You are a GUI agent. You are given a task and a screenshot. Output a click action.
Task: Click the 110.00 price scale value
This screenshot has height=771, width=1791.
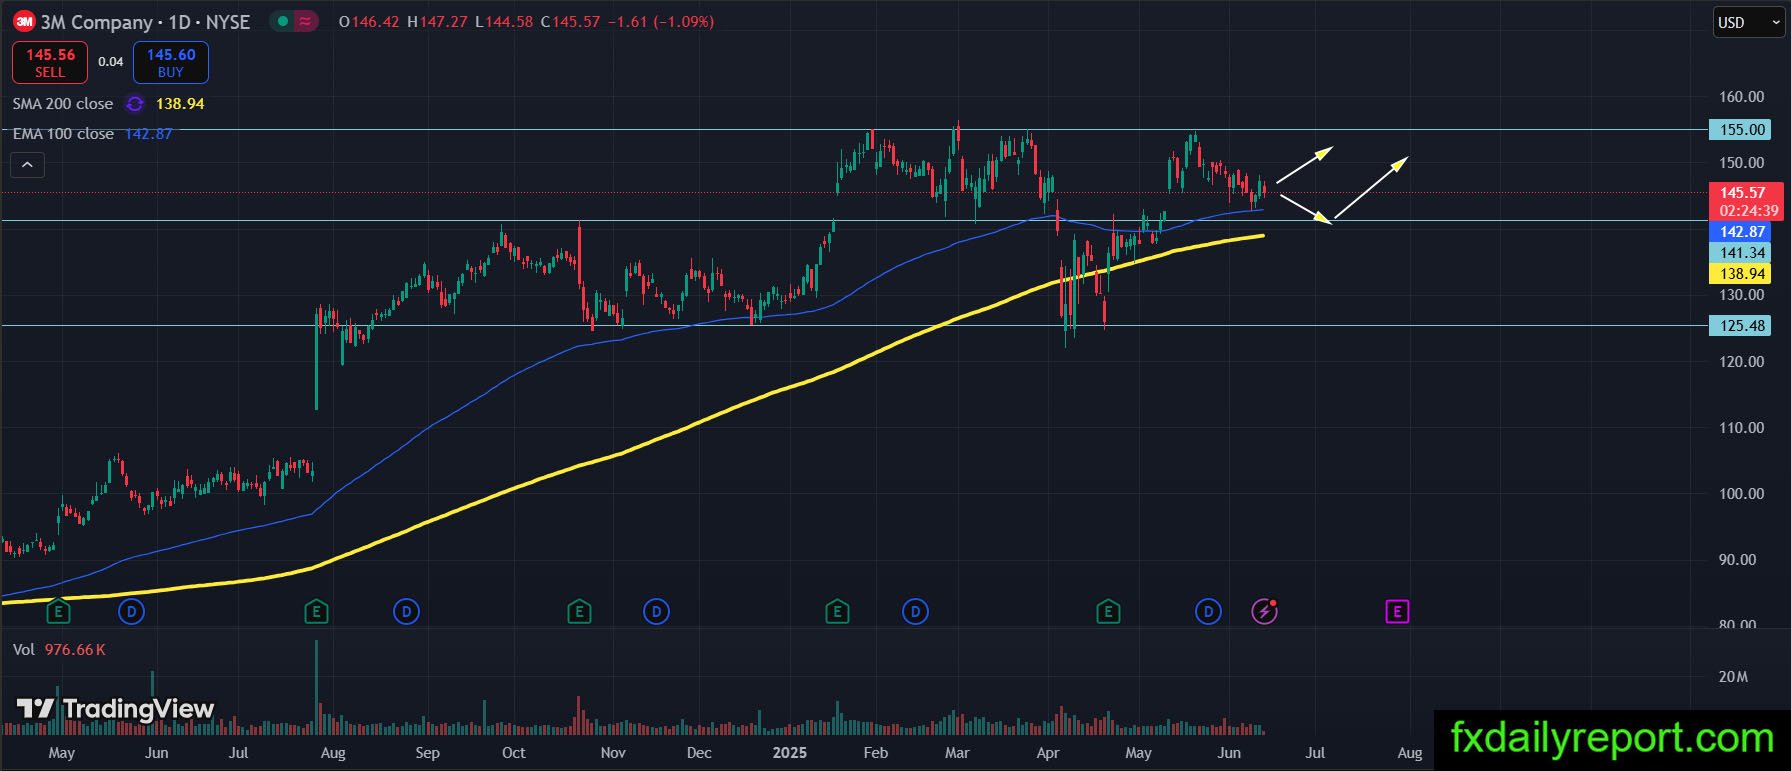1742,428
